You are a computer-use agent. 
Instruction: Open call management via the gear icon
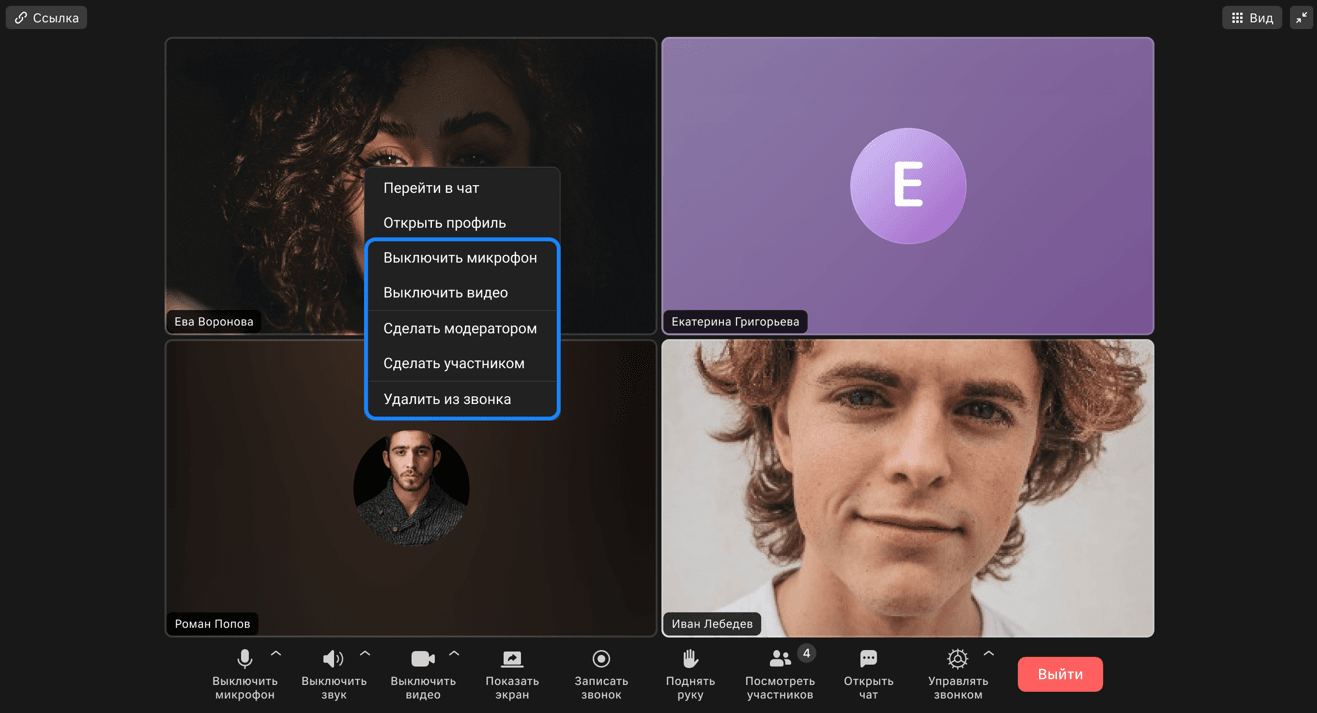point(957,672)
